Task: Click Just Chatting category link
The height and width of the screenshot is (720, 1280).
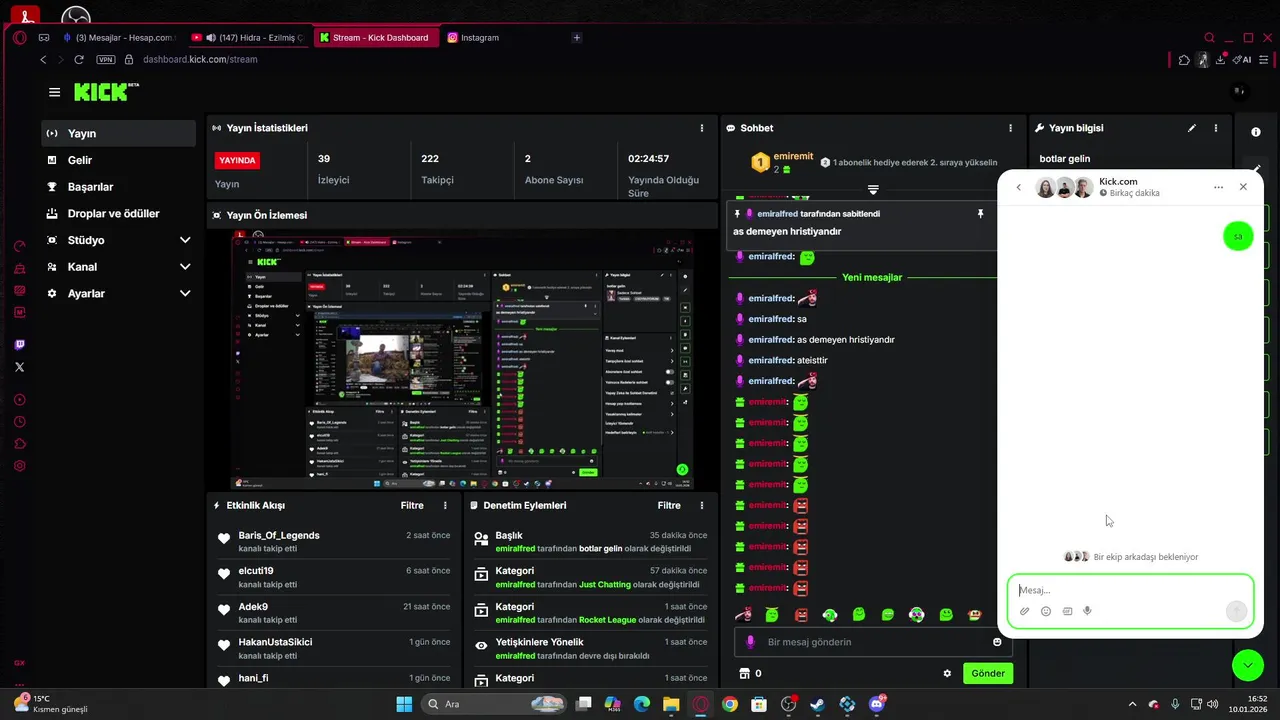Action: (x=605, y=584)
